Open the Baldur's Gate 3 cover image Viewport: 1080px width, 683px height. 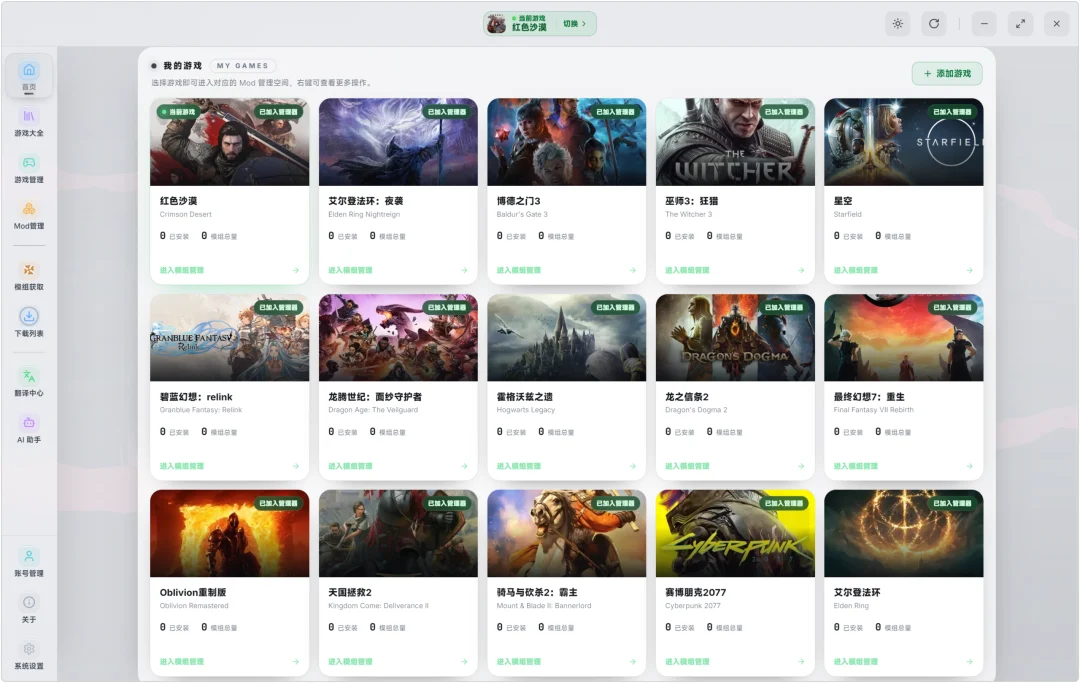pos(566,142)
